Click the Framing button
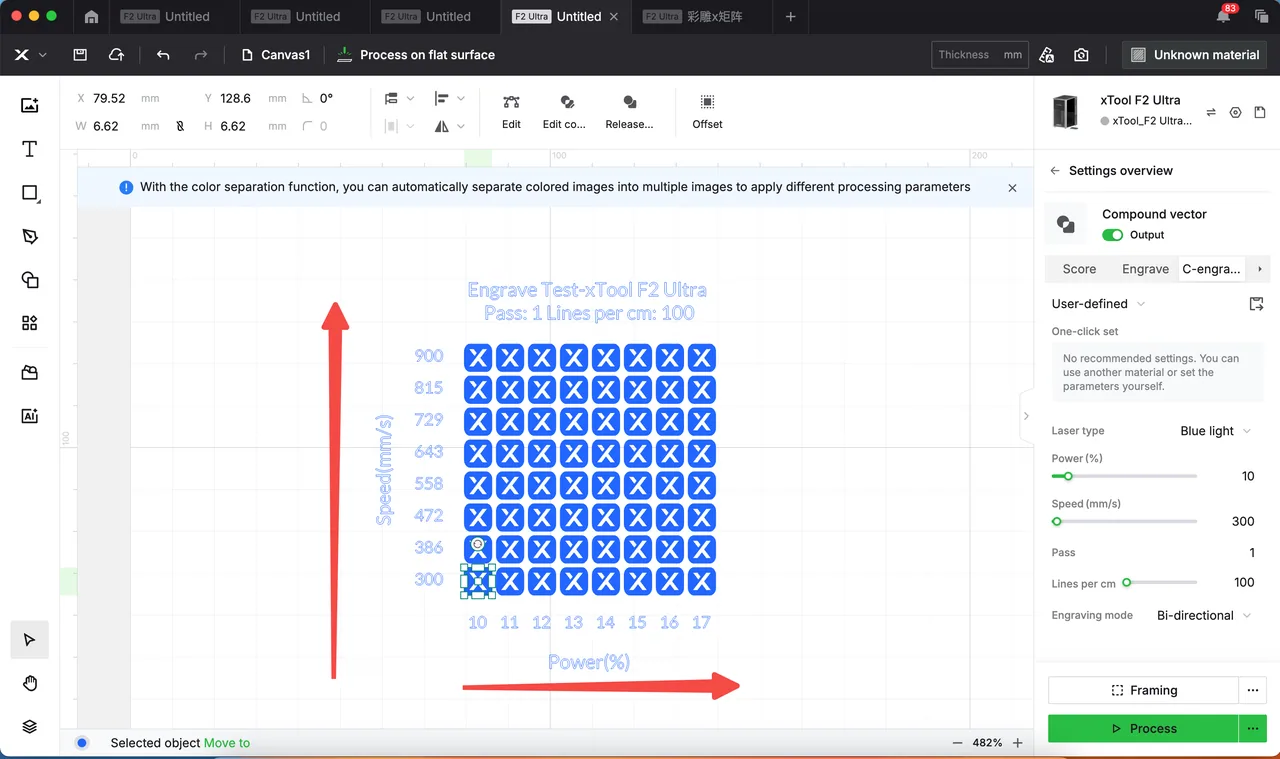The image size is (1280, 759). (1143, 690)
